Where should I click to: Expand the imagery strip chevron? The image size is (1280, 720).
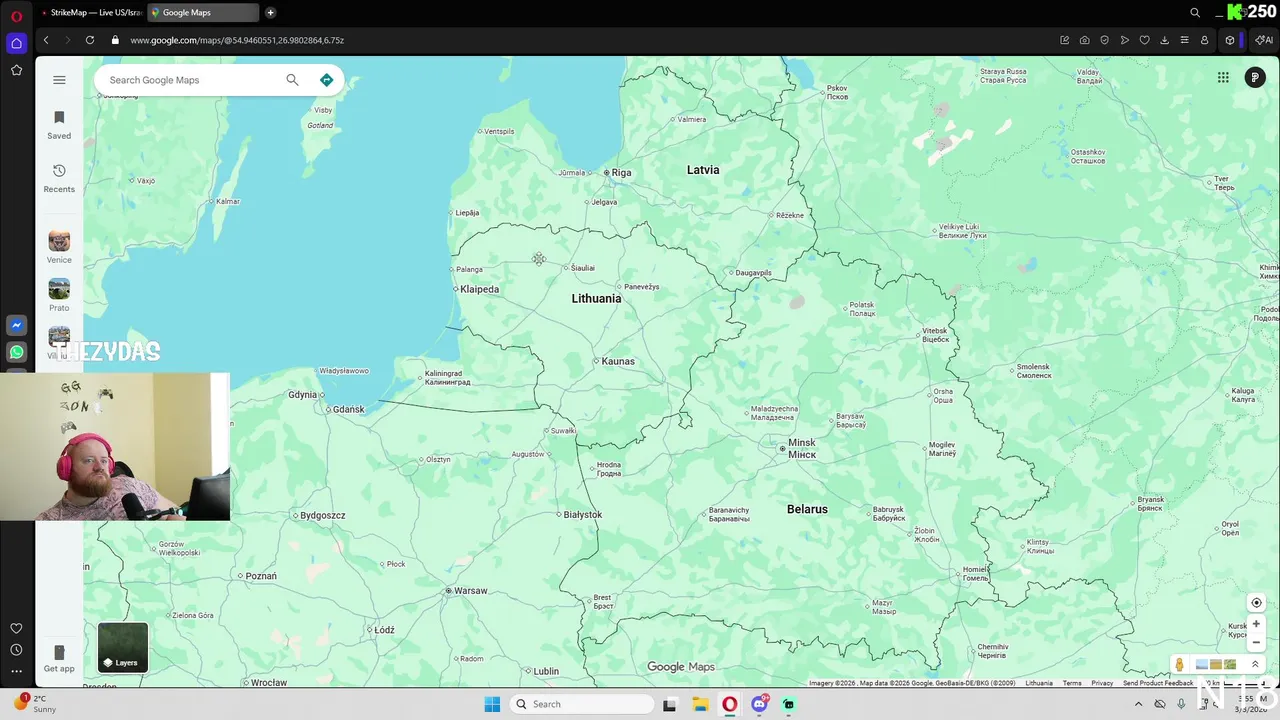pos(1255,665)
